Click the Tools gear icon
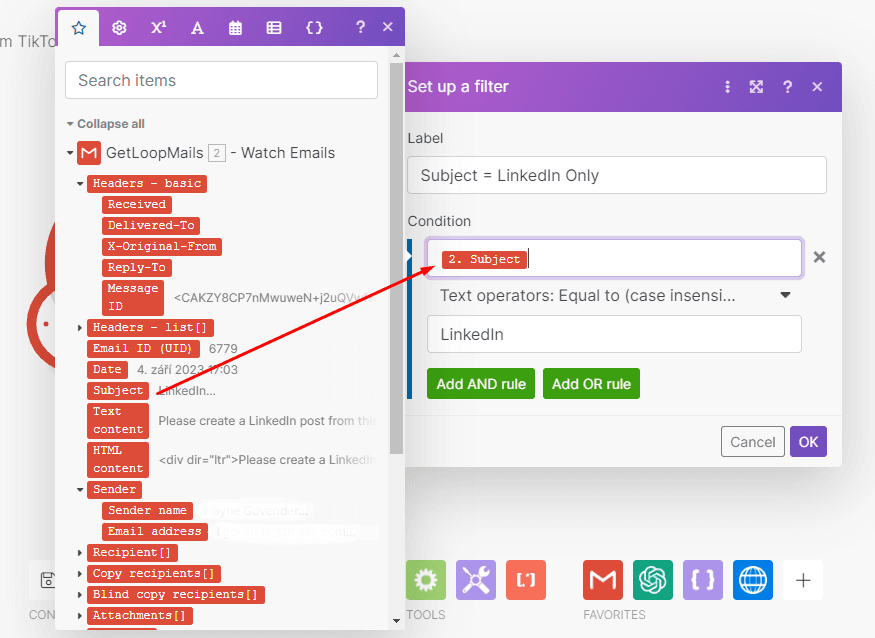The width and height of the screenshot is (875, 638). click(x=426, y=580)
